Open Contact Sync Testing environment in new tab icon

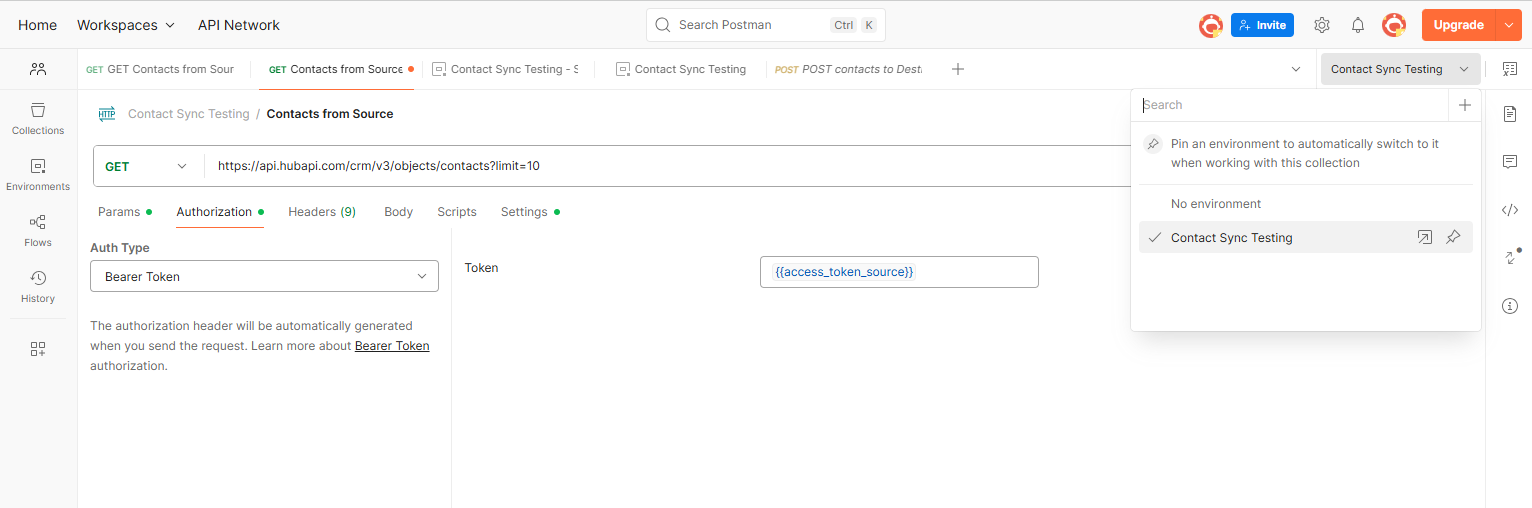tap(1425, 237)
